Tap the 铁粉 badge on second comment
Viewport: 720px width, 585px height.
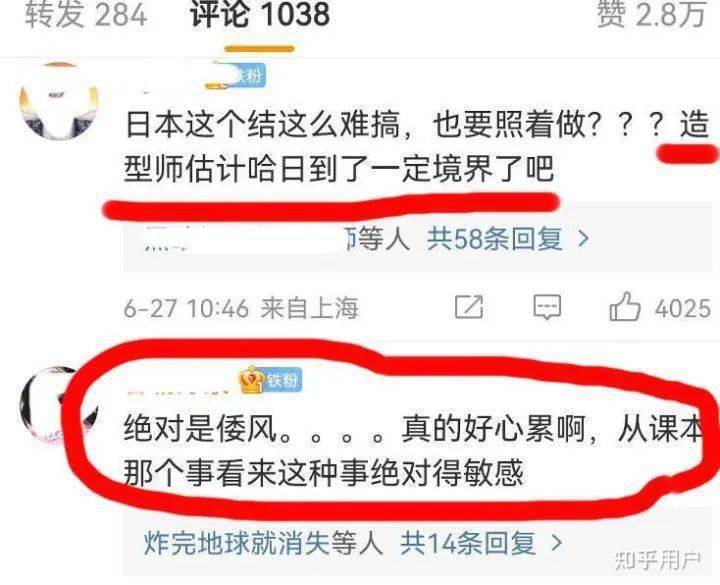coord(283,380)
